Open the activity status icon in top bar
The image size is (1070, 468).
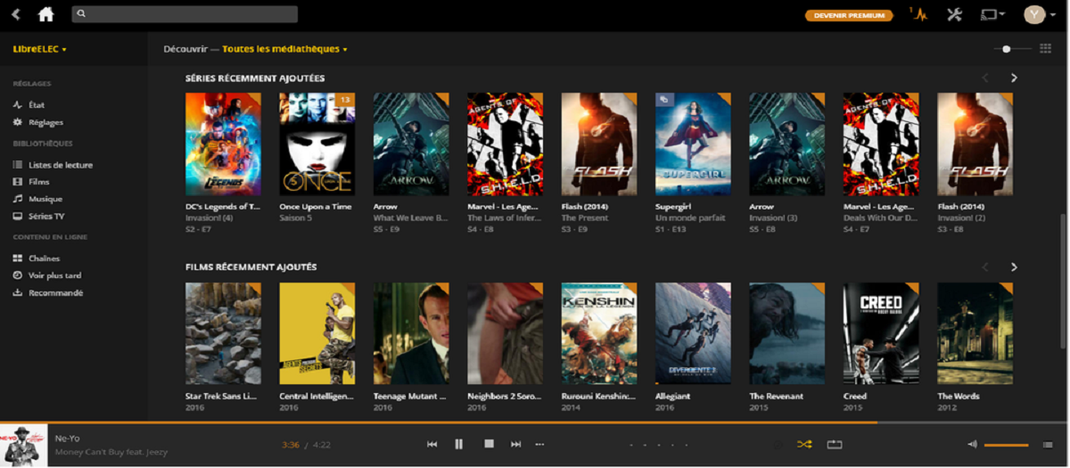click(918, 14)
